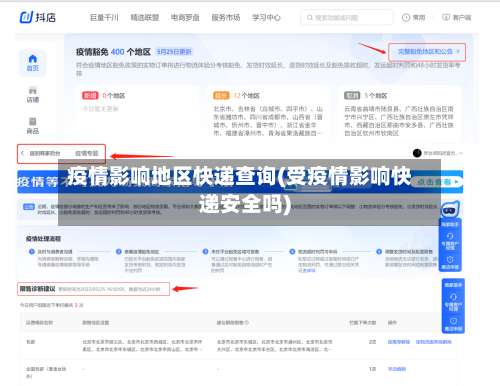Screen dimensions: 500x386
Task: Click the third step circle in 疫情处理流程
Action: [206, 252]
